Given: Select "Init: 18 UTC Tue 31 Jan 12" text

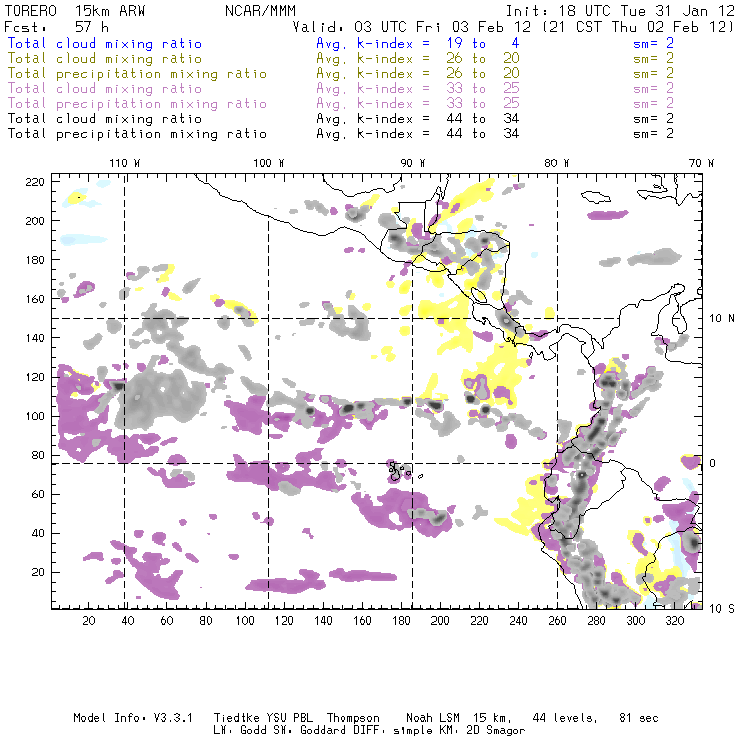Looking at the screenshot, I should pyautogui.click(x=620, y=11).
